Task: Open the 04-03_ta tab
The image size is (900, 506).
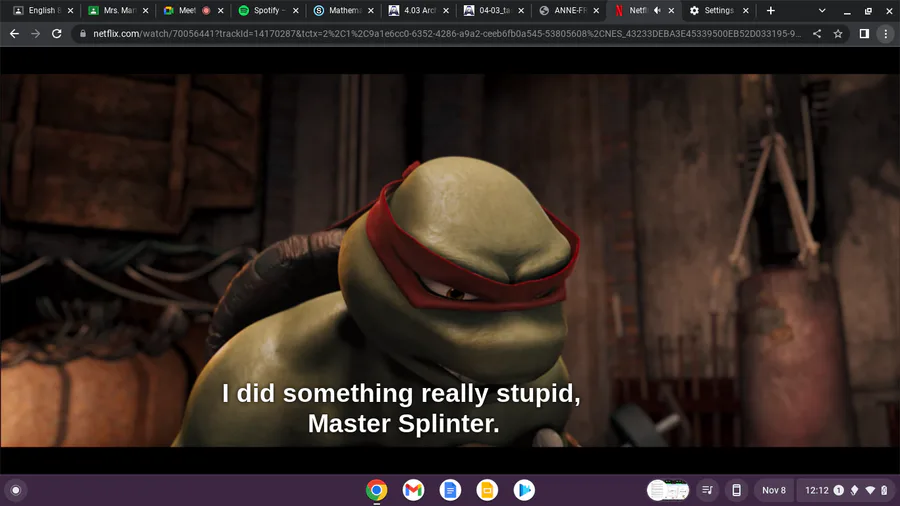Action: coord(494,10)
